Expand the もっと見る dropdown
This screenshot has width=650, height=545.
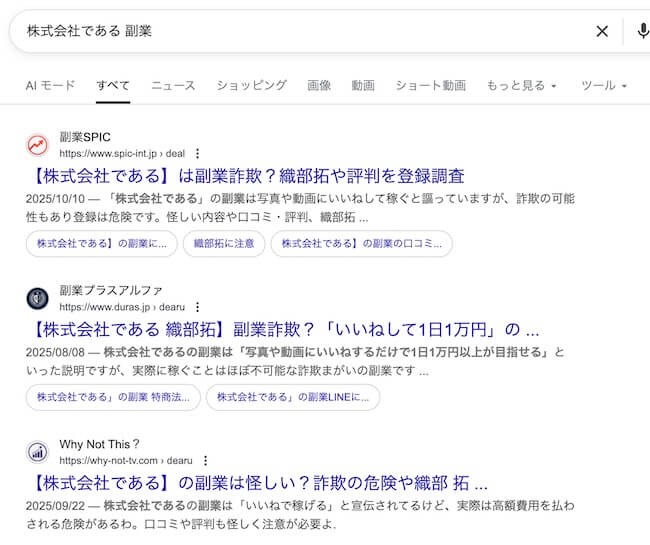click(521, 85)
